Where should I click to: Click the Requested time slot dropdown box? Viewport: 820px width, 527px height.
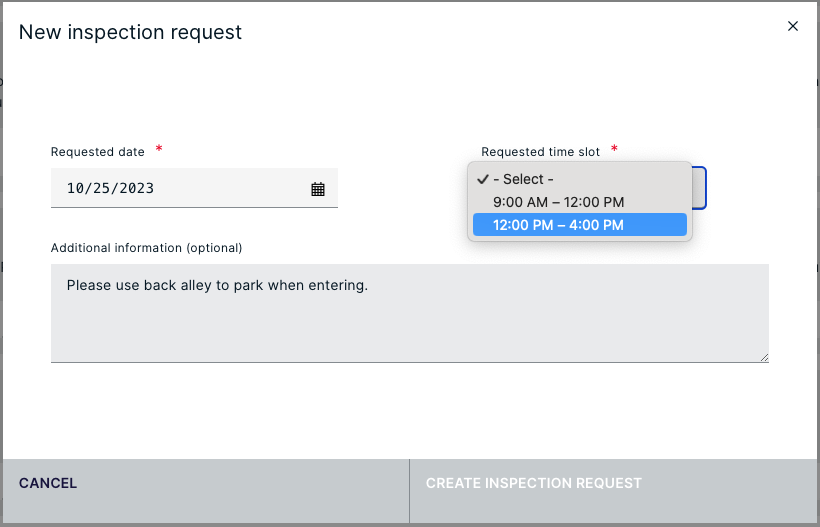click(699, 188)
